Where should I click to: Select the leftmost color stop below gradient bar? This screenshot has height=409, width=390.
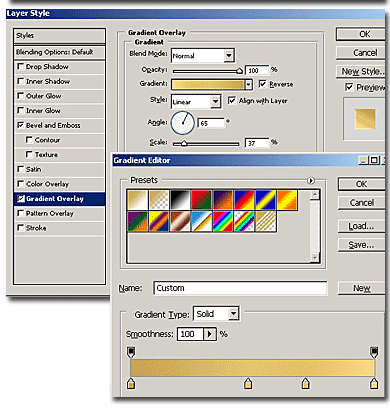click(x=131, y=383)
